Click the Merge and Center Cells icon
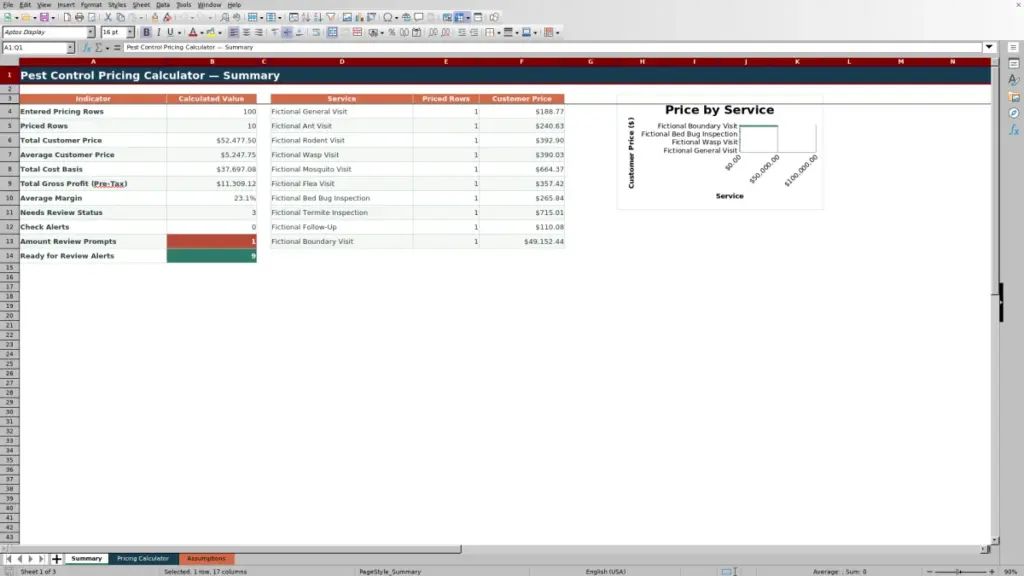 (332, 32)
